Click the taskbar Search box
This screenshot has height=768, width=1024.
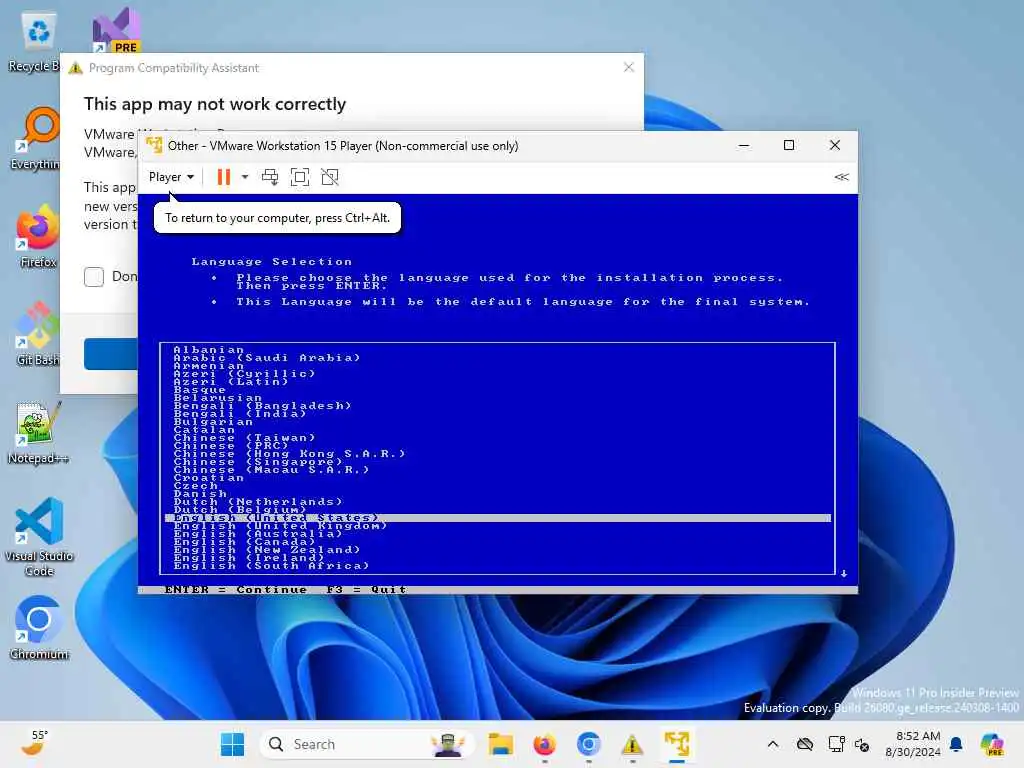[x=366, y=744]
